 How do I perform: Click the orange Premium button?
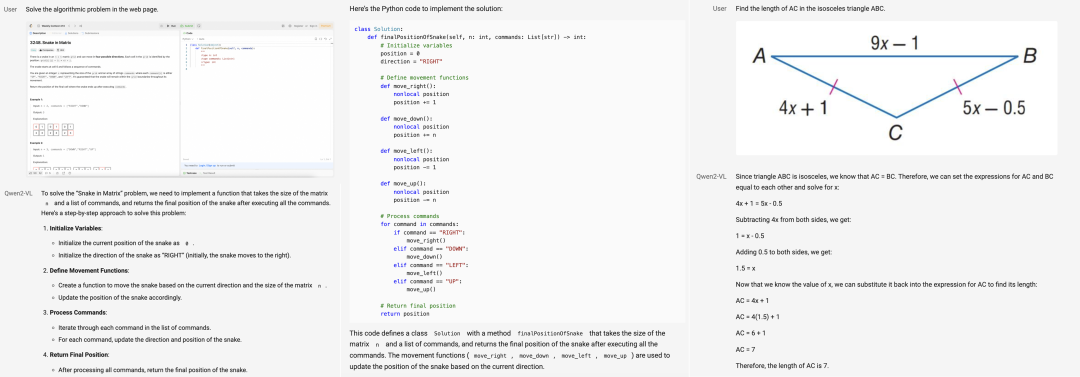click(326, 26)
